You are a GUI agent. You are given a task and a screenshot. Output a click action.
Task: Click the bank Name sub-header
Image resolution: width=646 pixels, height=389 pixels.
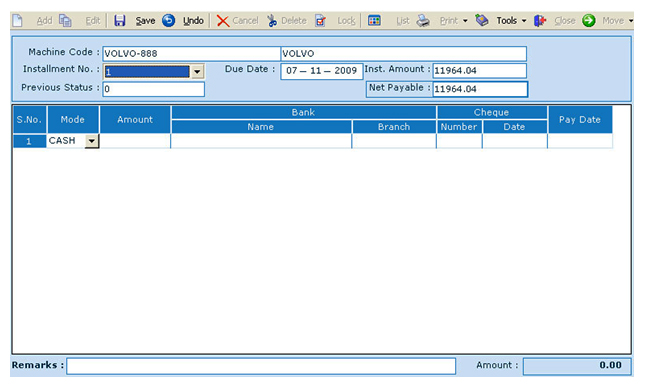point(261,127)
